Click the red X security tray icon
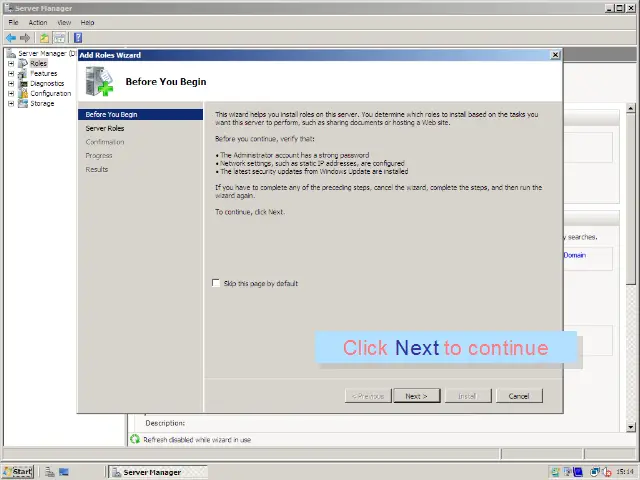 pos(607,472)
